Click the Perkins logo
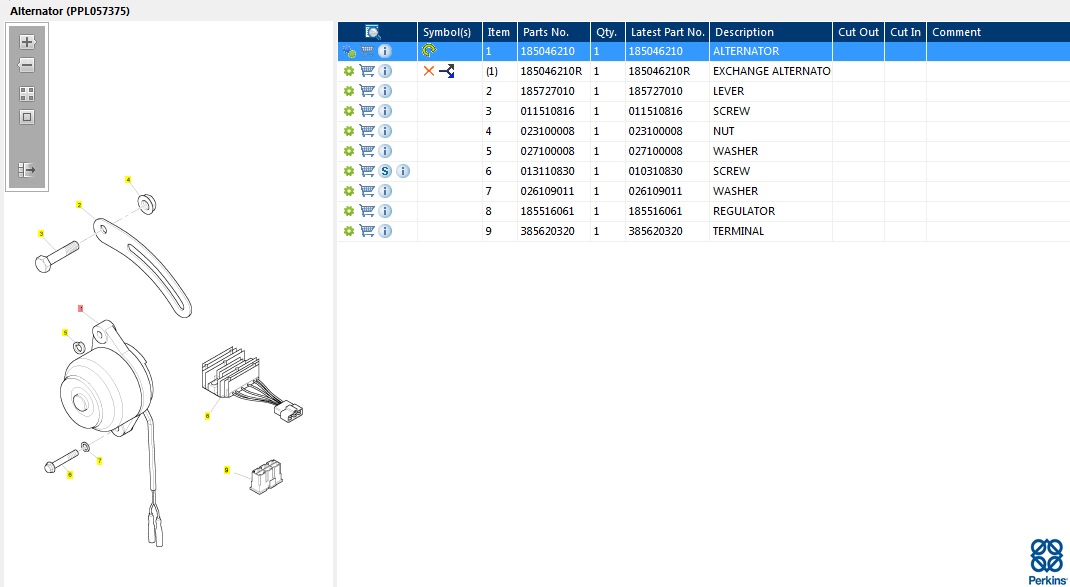This screenshot has width=1070, height=587. [x=1047, y=561]
